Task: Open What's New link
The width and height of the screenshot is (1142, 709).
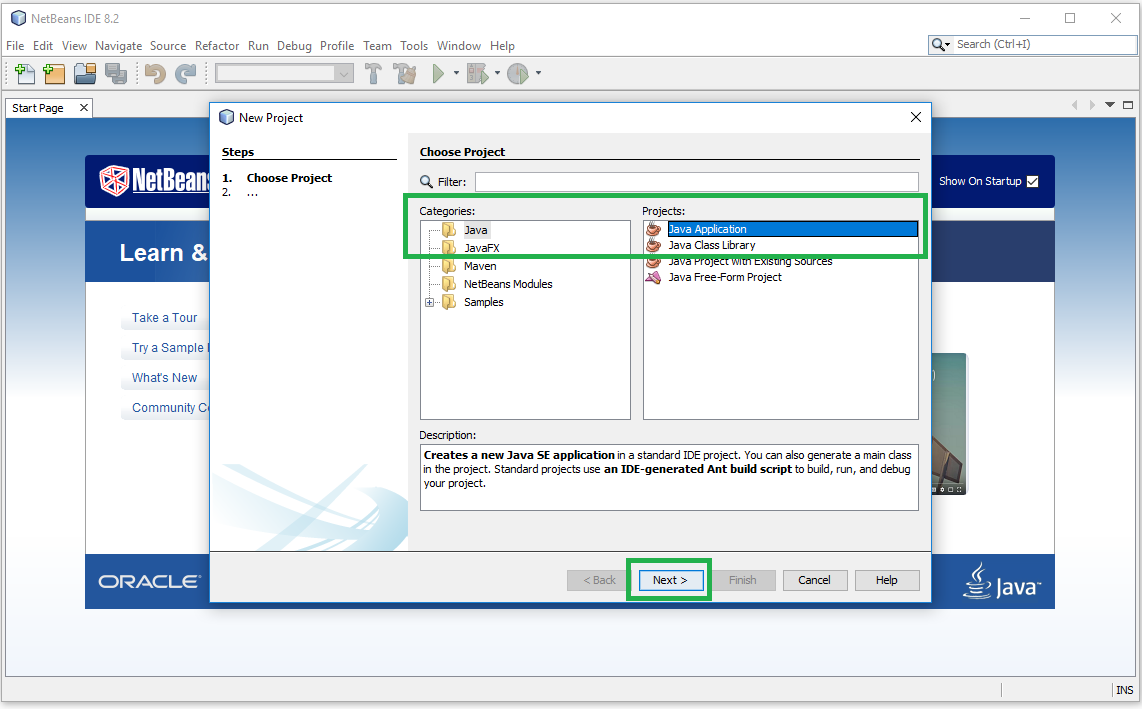Action: 165,378
